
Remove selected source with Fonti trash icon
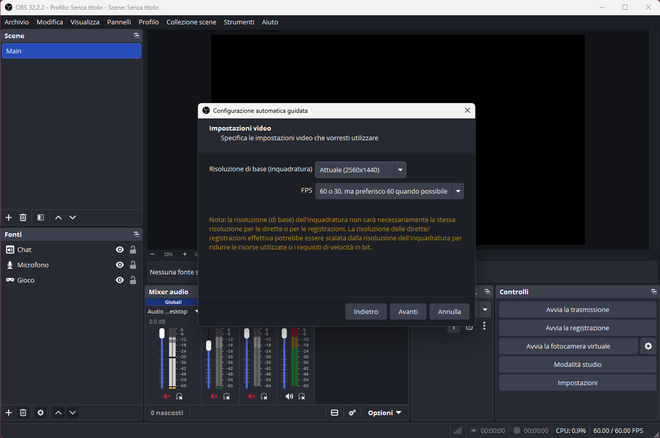pyautogui.click(x=23, y=413)
